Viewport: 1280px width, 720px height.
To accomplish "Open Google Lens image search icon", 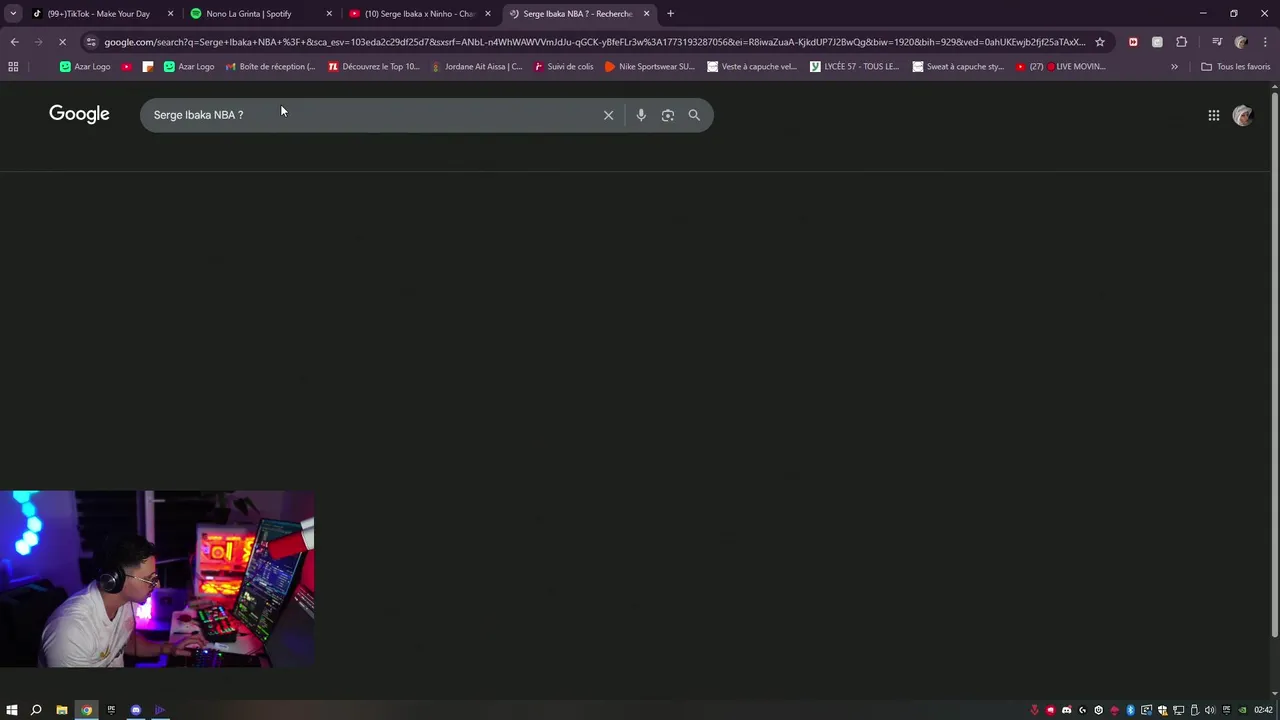I will [x=668, y=115].
